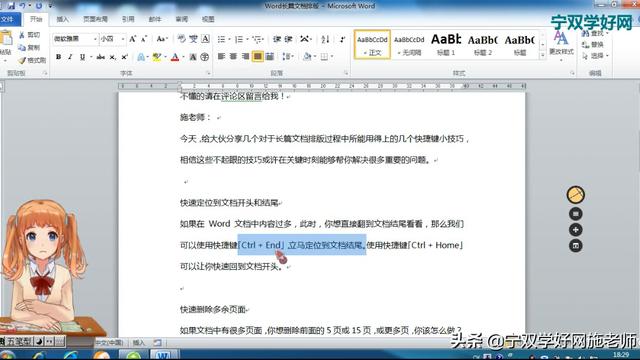
Task: Open the Numbering list dropdown arrow
Action: click(x=247, y=39)
